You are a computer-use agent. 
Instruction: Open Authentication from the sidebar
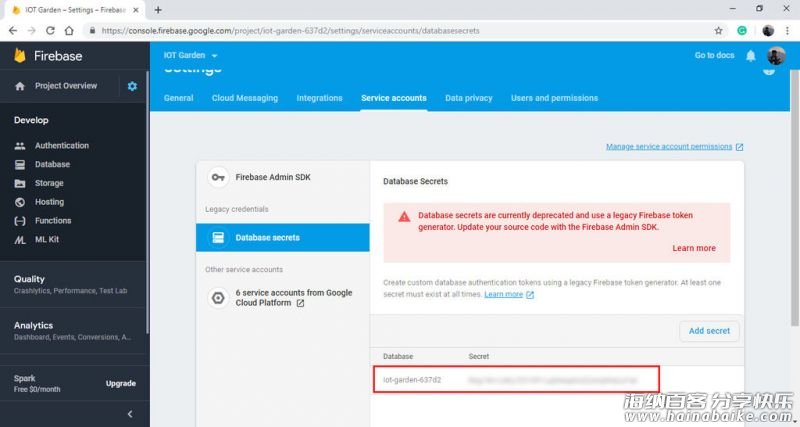click(x=62, y=145)
